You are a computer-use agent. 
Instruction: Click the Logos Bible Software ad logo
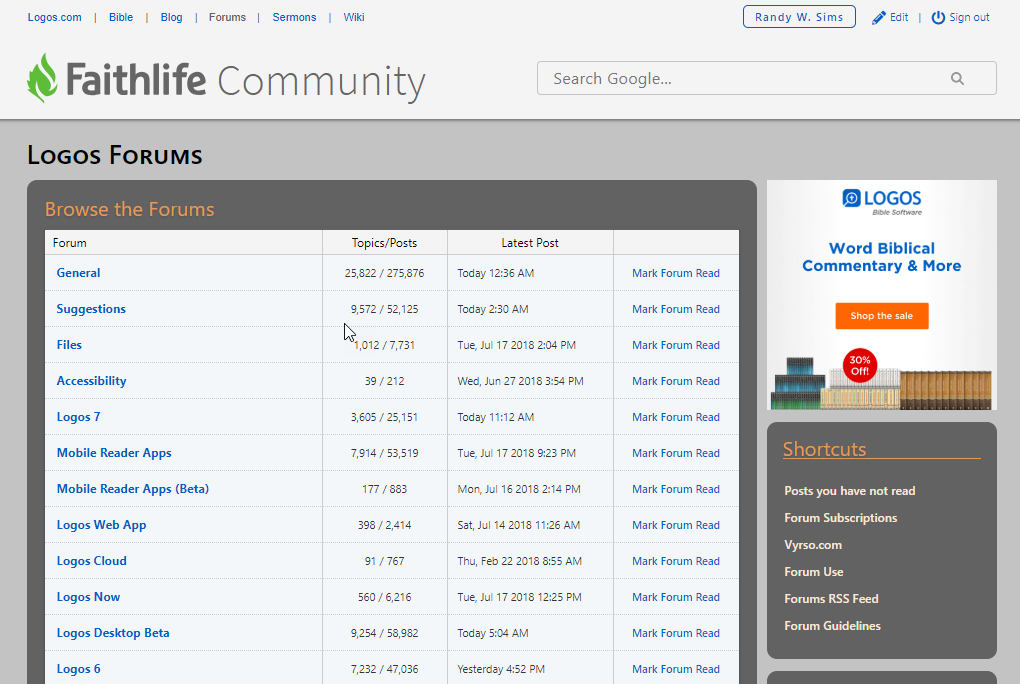coord(881,201)
